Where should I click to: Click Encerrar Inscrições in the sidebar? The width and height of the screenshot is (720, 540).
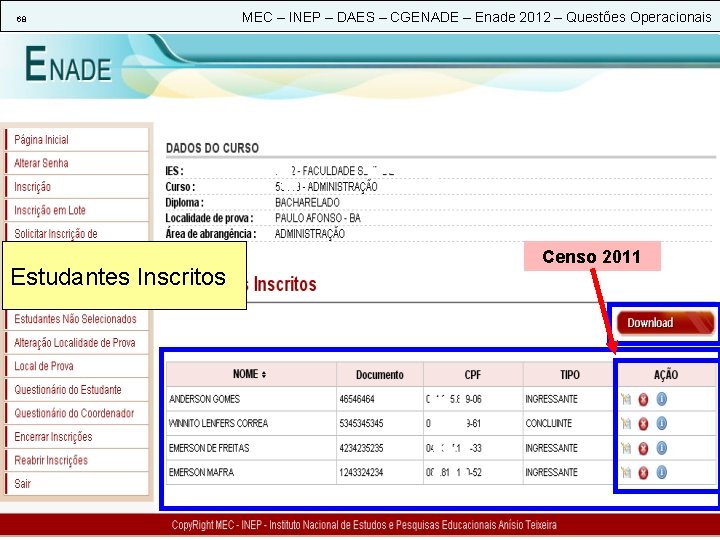[53, 437]
